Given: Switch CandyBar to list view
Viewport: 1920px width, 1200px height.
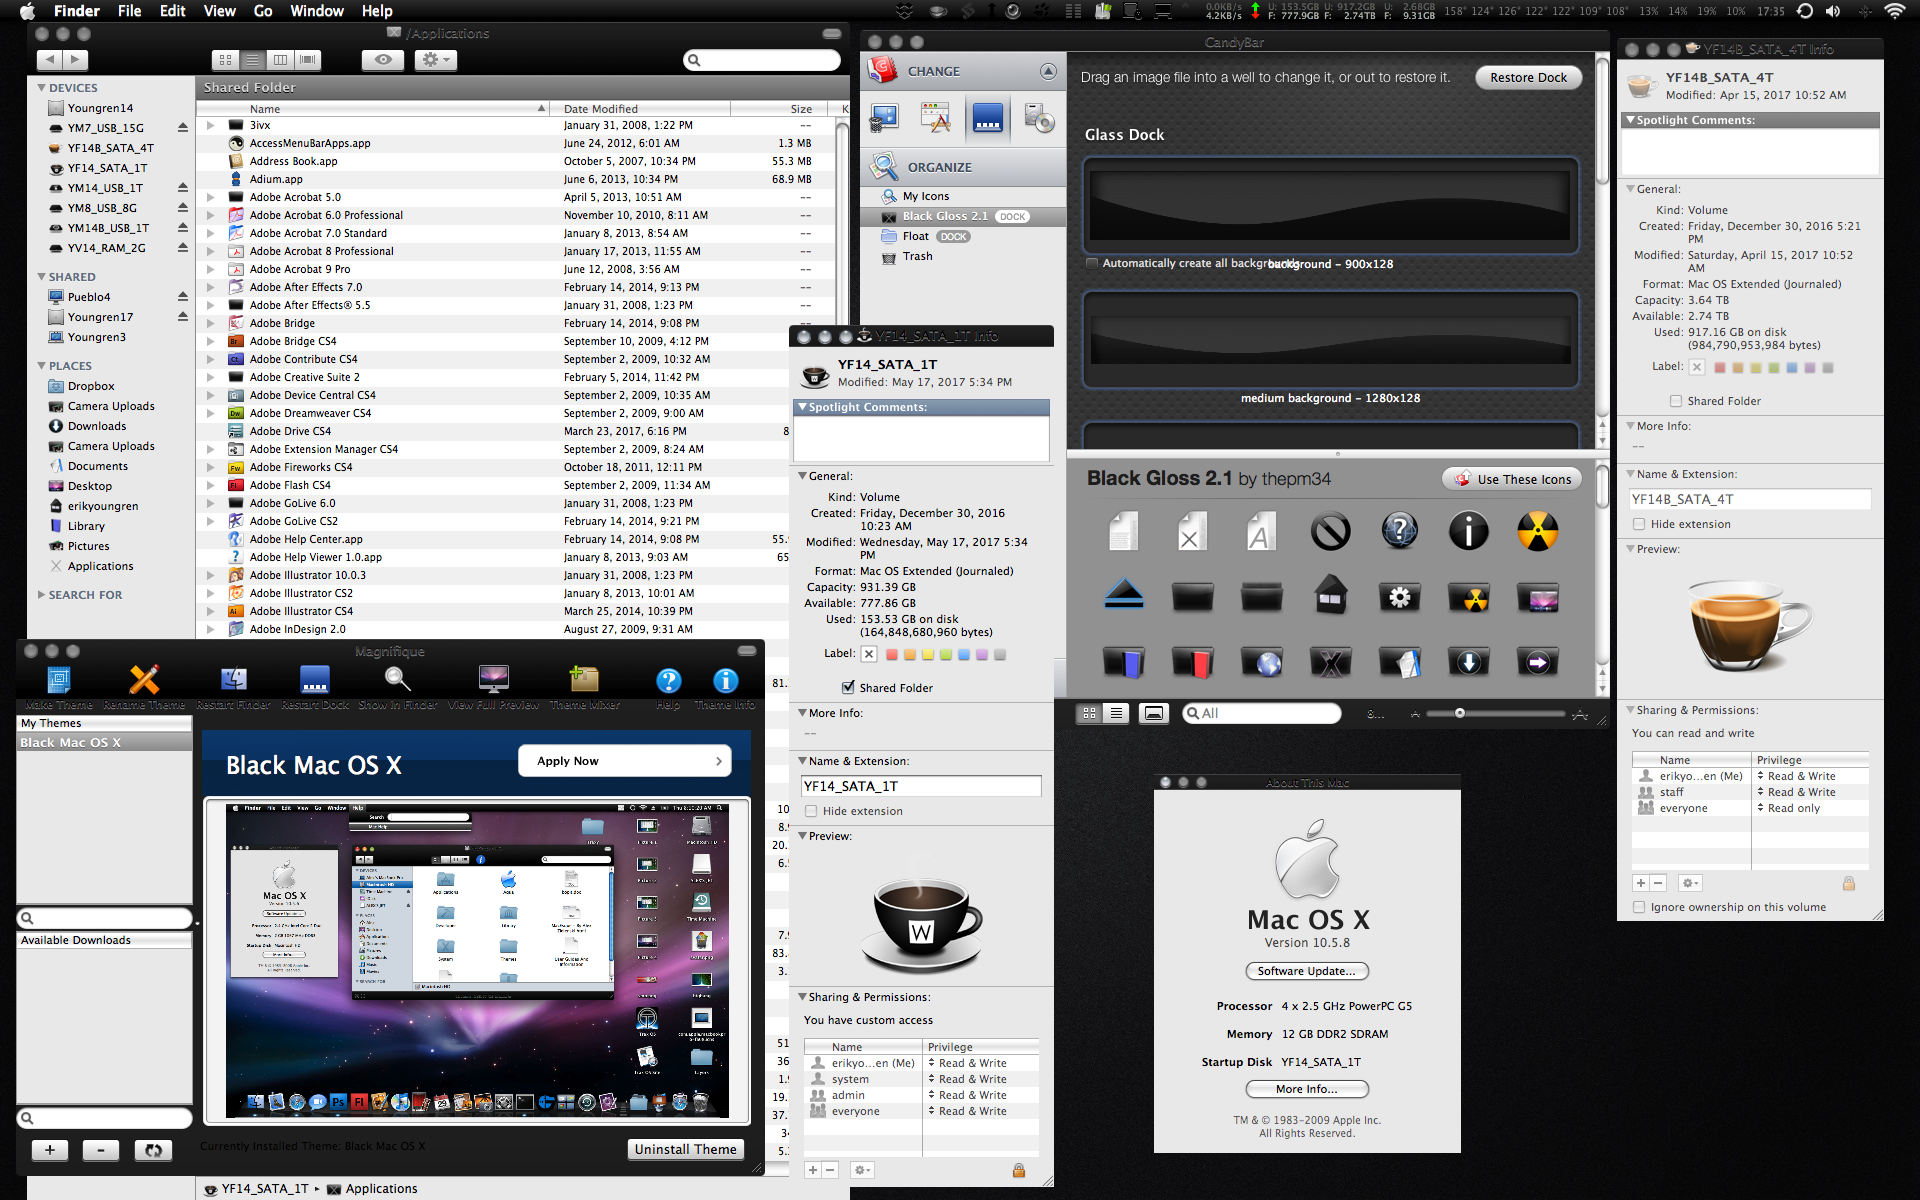Looking at the screenshot, I should click(x=1116, y=713).
